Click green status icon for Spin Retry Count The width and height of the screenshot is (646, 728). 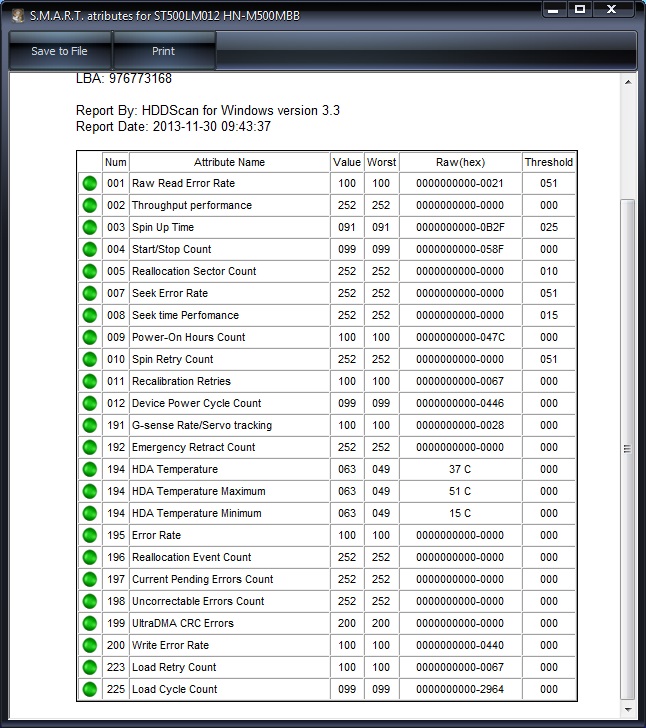click(90, 359)
